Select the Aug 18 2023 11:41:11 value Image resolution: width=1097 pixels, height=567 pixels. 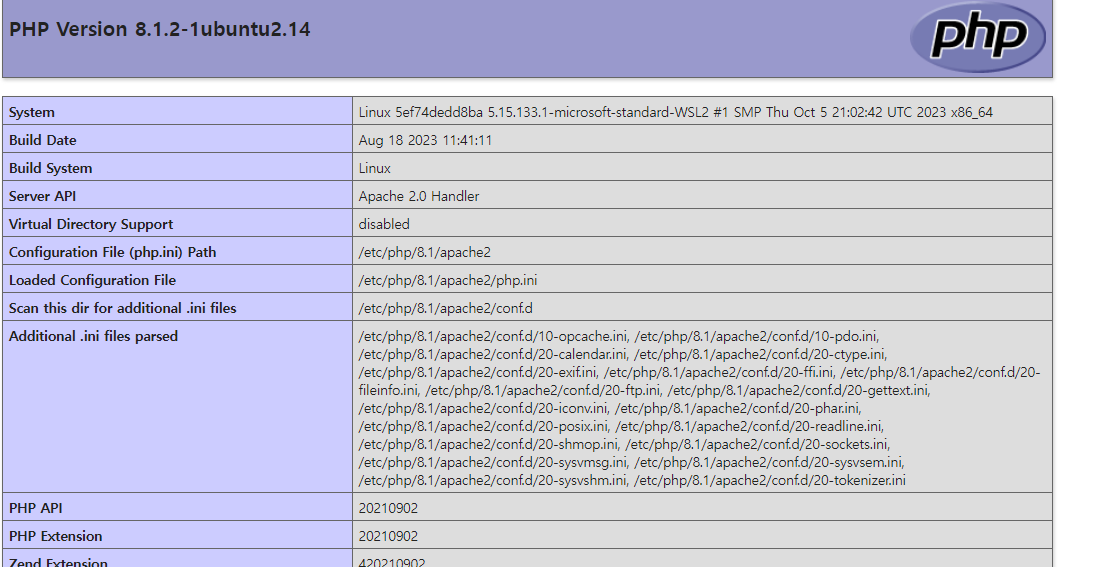click(x=425, y=140)
